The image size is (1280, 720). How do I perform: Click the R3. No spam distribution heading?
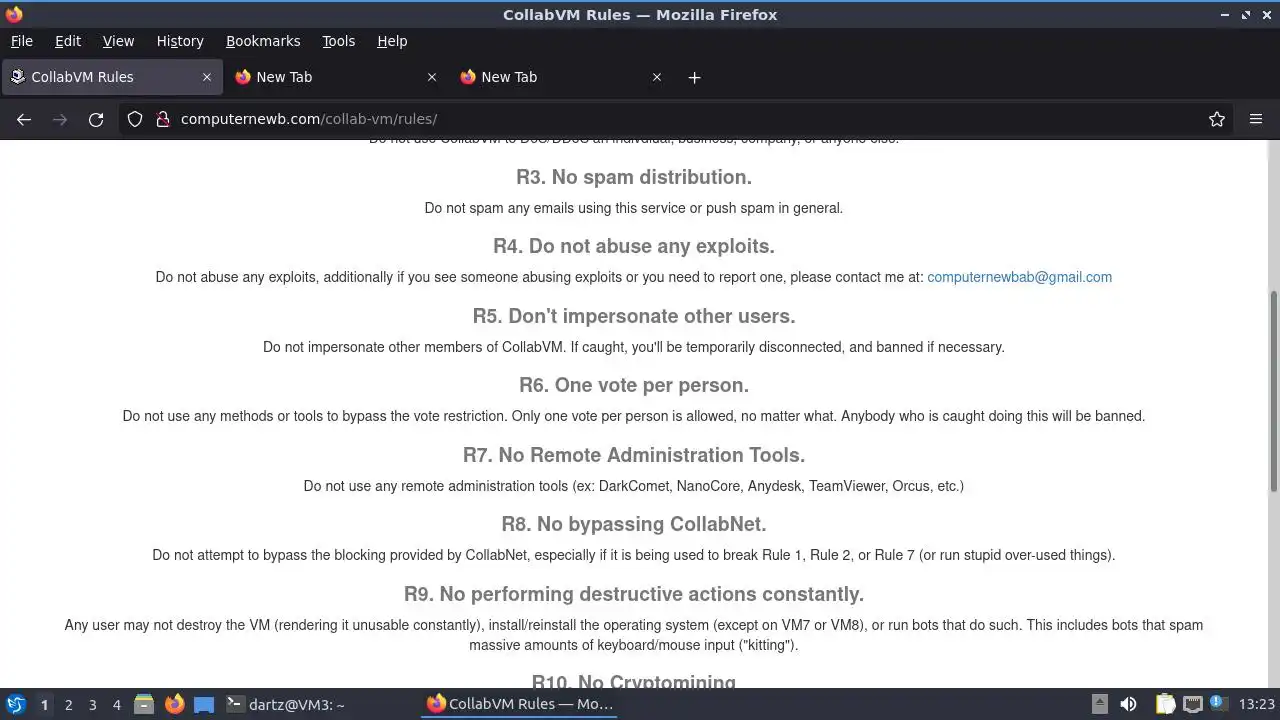pos(634,177)
